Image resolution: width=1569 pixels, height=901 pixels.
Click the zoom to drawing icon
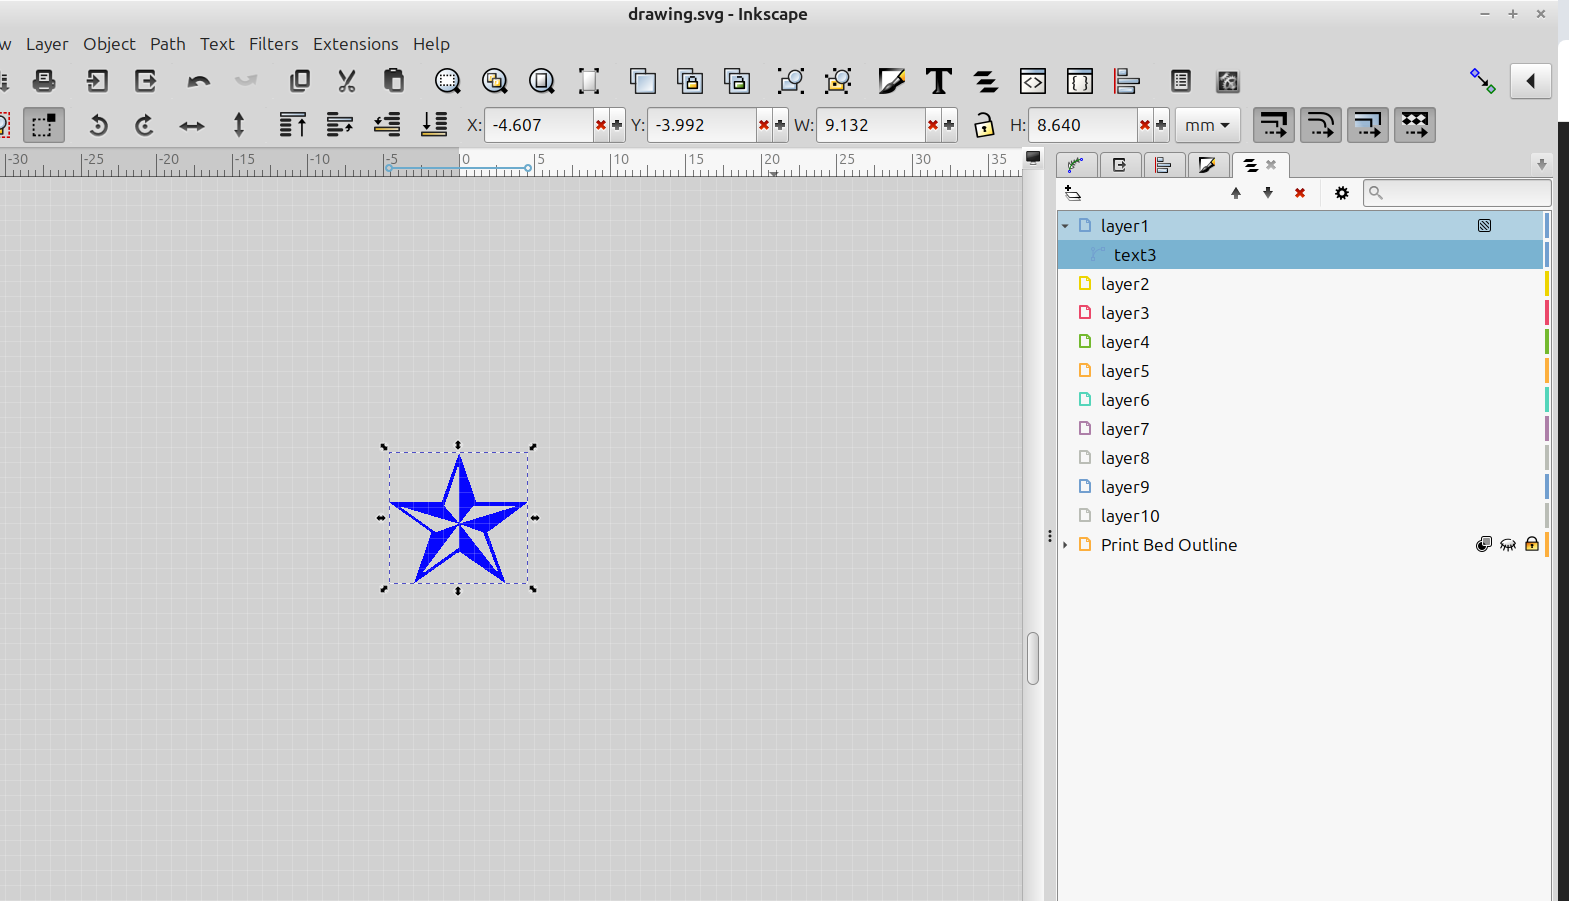pos(494,81)
